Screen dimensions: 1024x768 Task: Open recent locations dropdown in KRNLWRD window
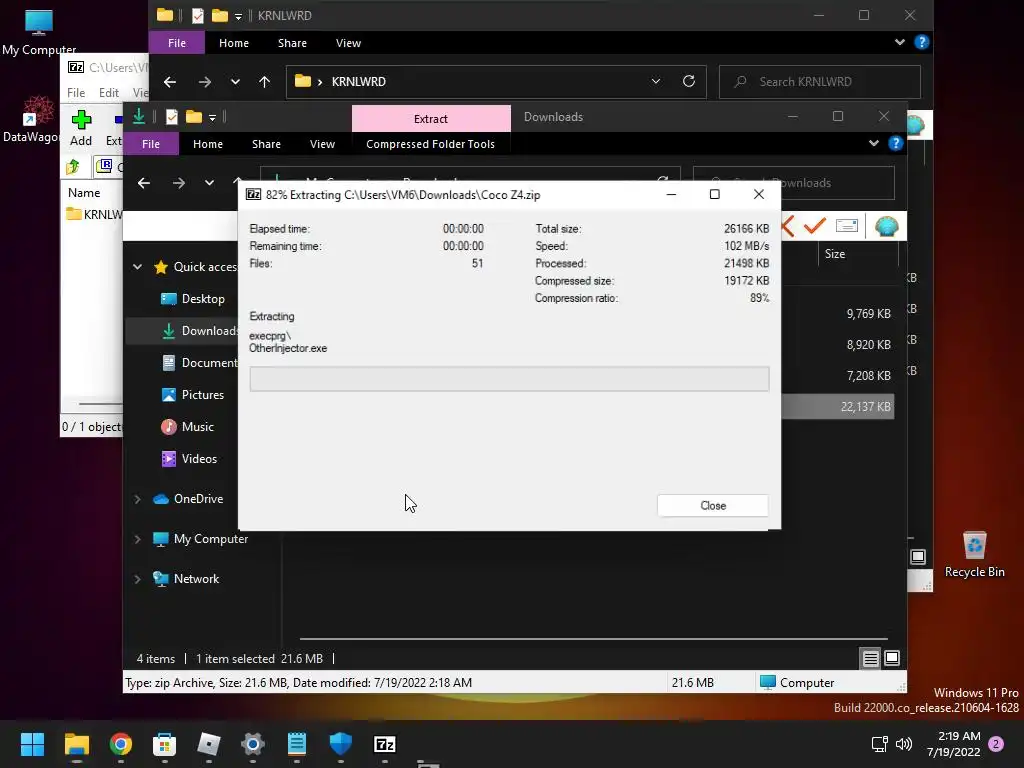(235, 82)
